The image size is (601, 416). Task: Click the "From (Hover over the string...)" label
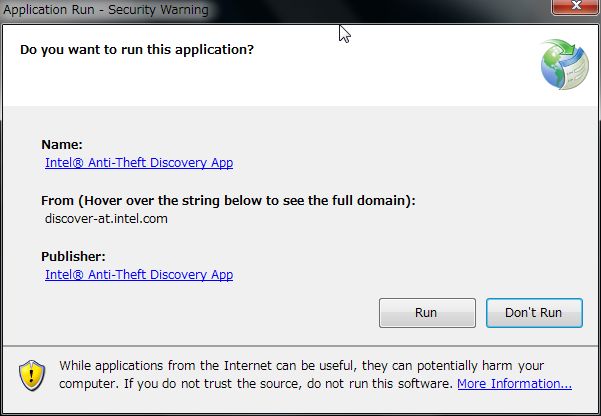(228, 200)
